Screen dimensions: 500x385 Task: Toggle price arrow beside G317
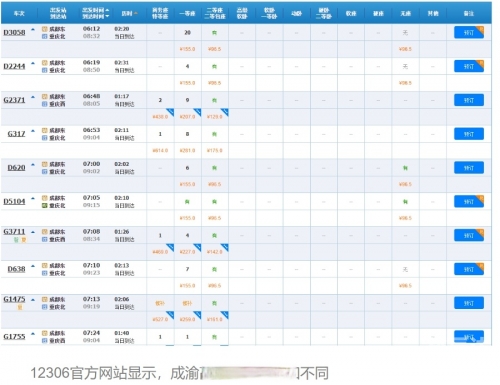point(33,131)
